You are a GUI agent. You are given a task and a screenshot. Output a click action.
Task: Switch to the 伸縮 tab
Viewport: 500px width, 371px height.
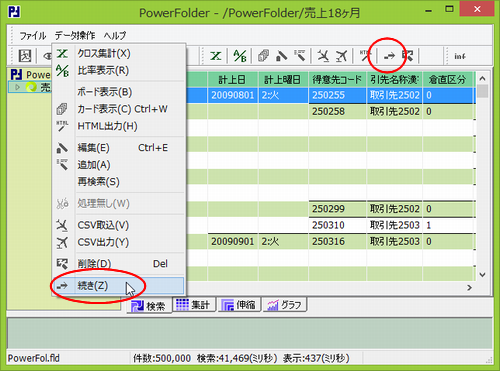coord(239,305)
